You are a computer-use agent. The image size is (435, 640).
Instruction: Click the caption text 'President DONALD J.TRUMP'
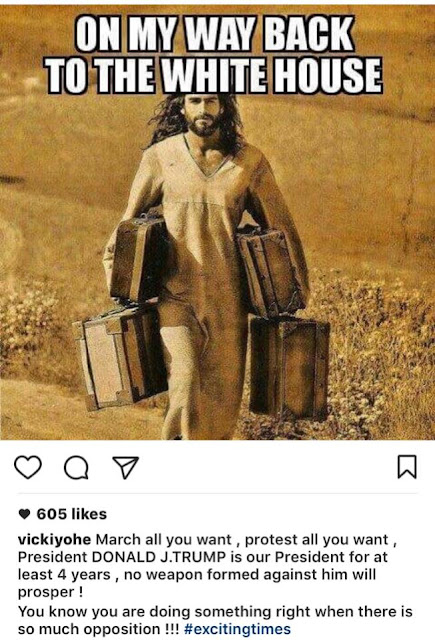[x=122, y=557]
